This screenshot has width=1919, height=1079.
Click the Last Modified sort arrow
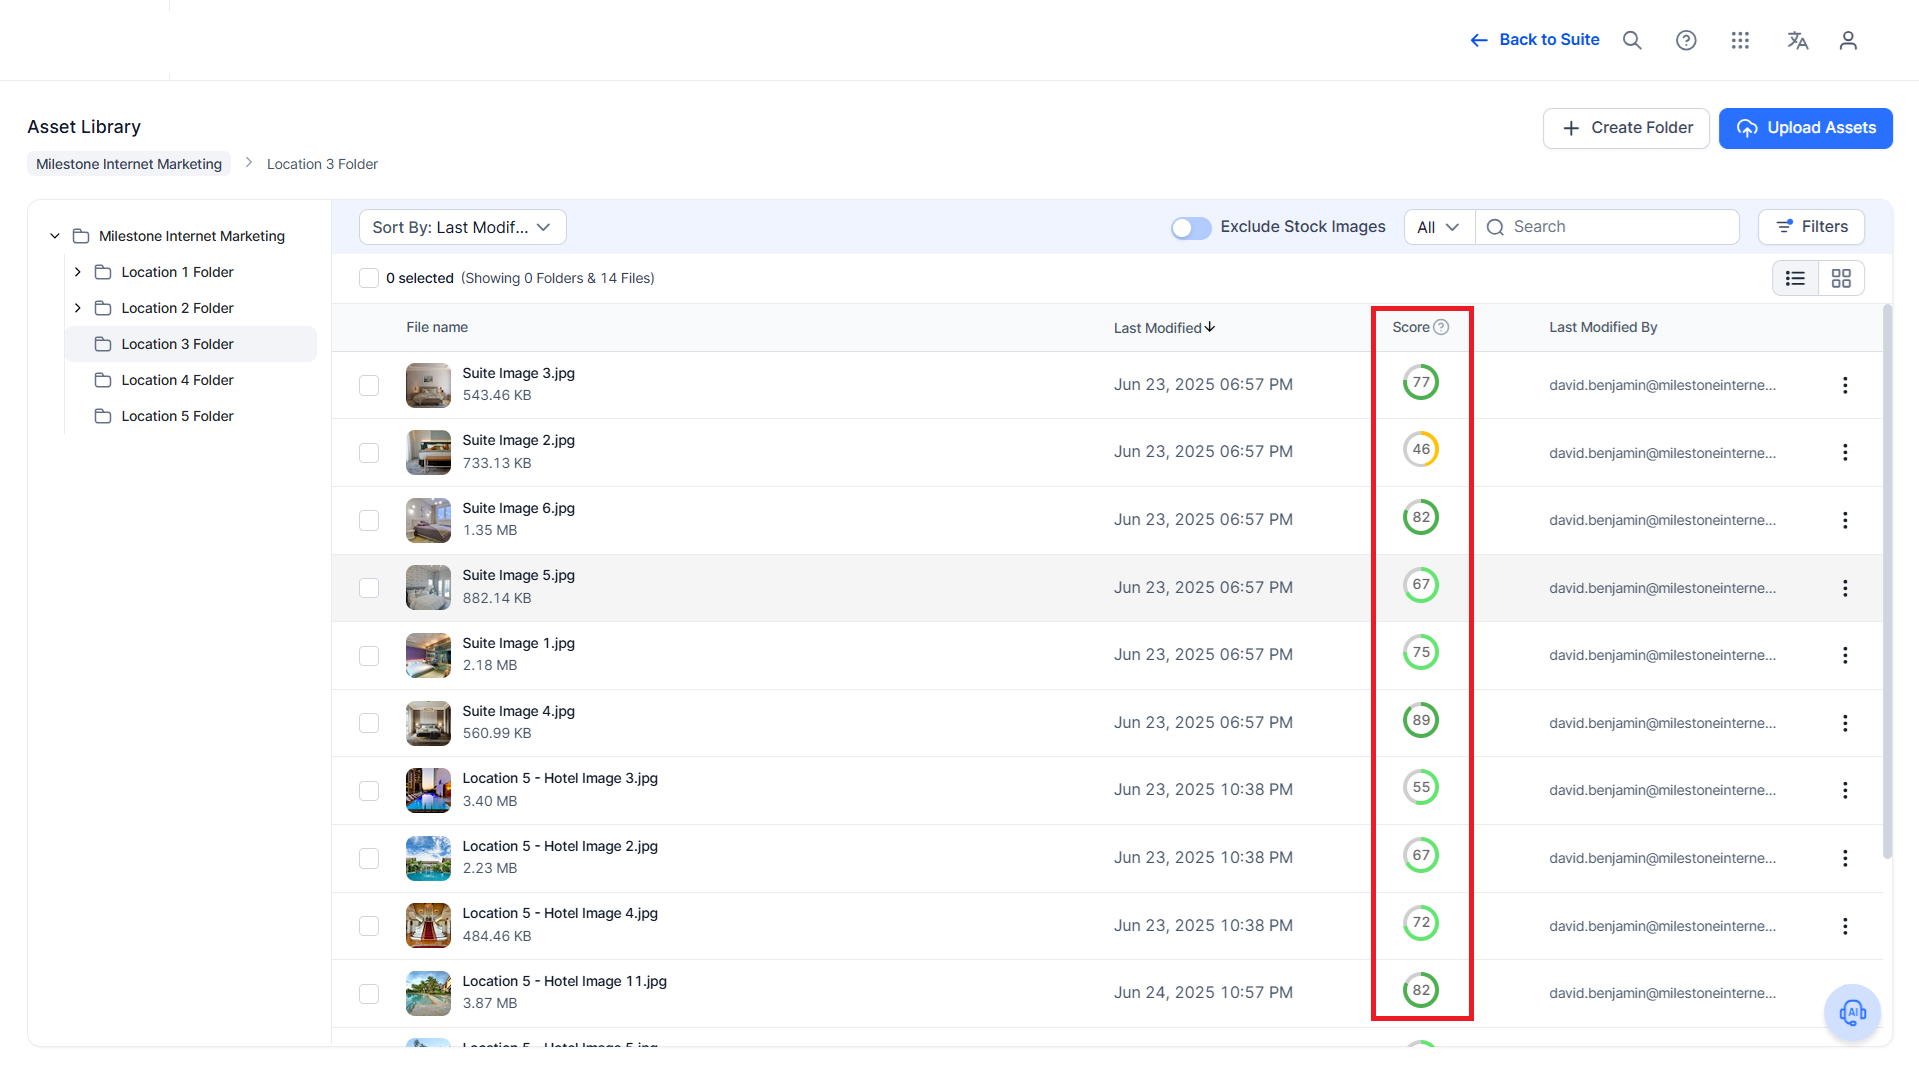[x=1210, y=327]
